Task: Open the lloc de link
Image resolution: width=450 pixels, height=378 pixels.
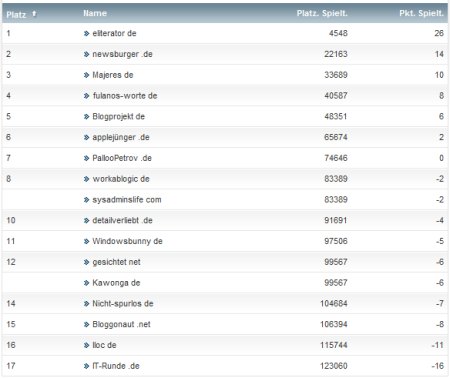Action: click(x=104, y=345)
